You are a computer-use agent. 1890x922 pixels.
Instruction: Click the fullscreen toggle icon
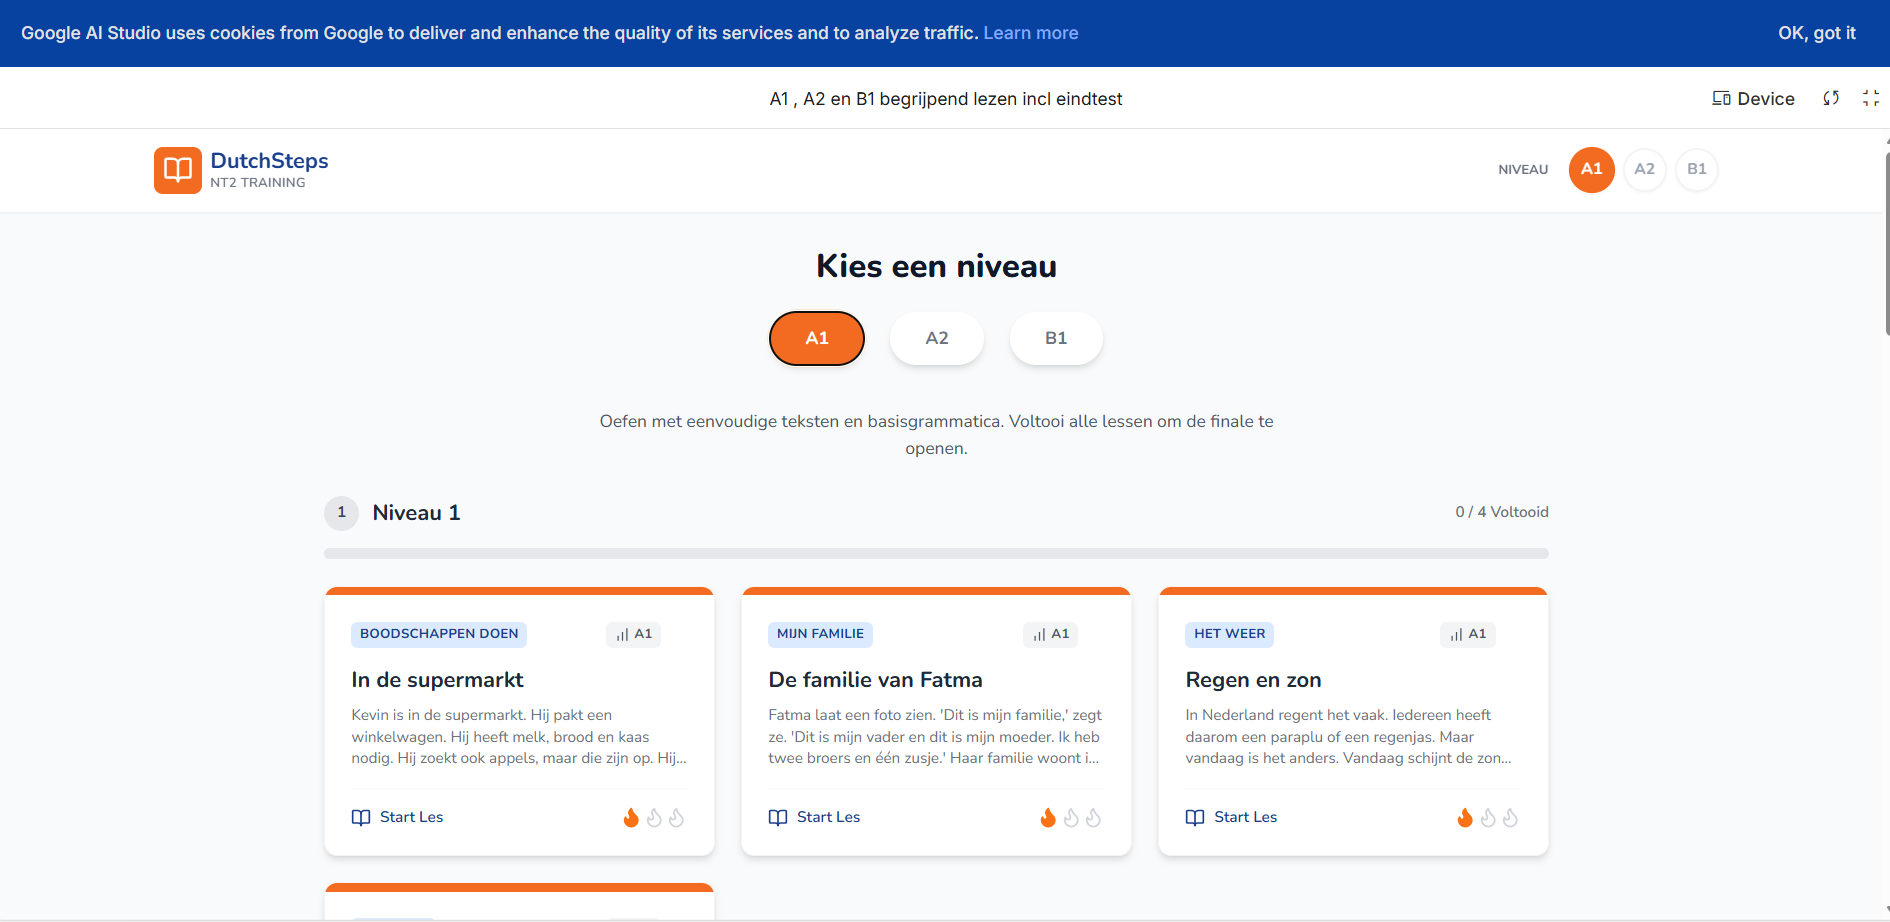[x=1870, y=98]
